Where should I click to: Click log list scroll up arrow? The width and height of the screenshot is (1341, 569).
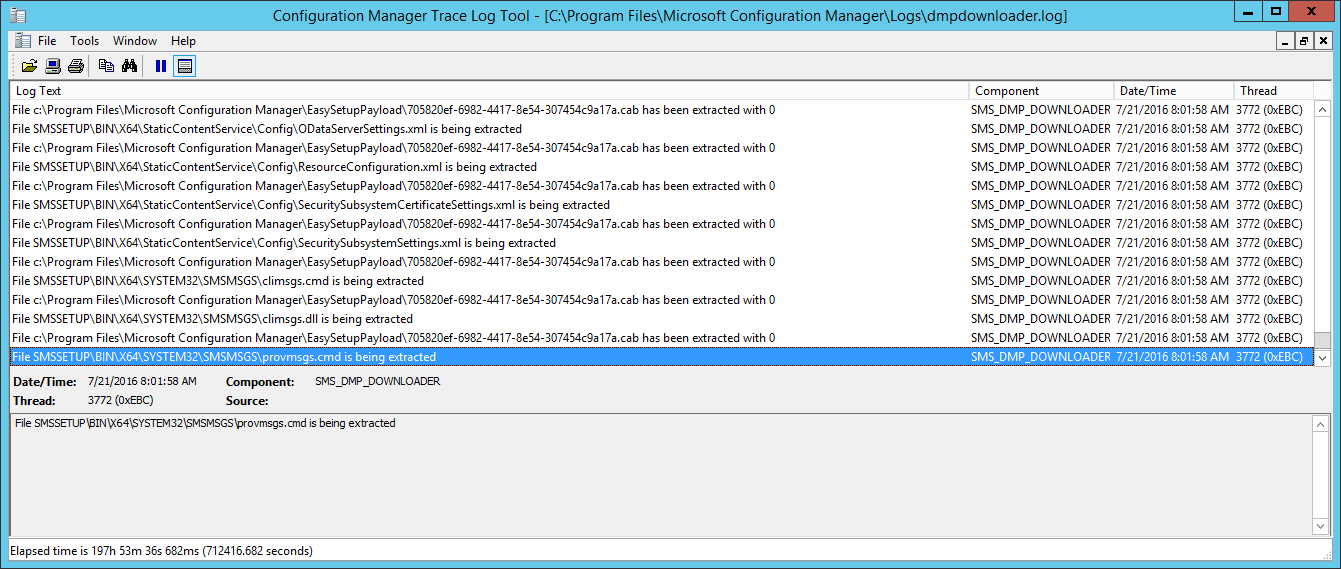click(1322, 109)
